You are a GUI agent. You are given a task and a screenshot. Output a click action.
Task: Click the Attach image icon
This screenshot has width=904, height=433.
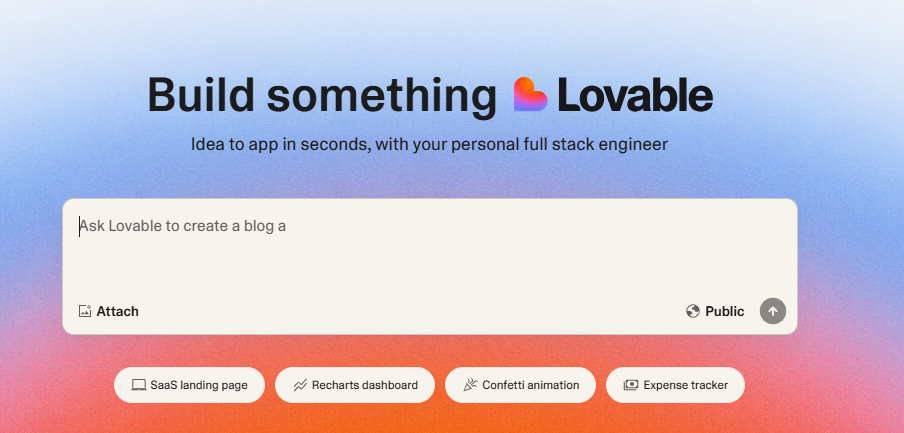[85, 311]
